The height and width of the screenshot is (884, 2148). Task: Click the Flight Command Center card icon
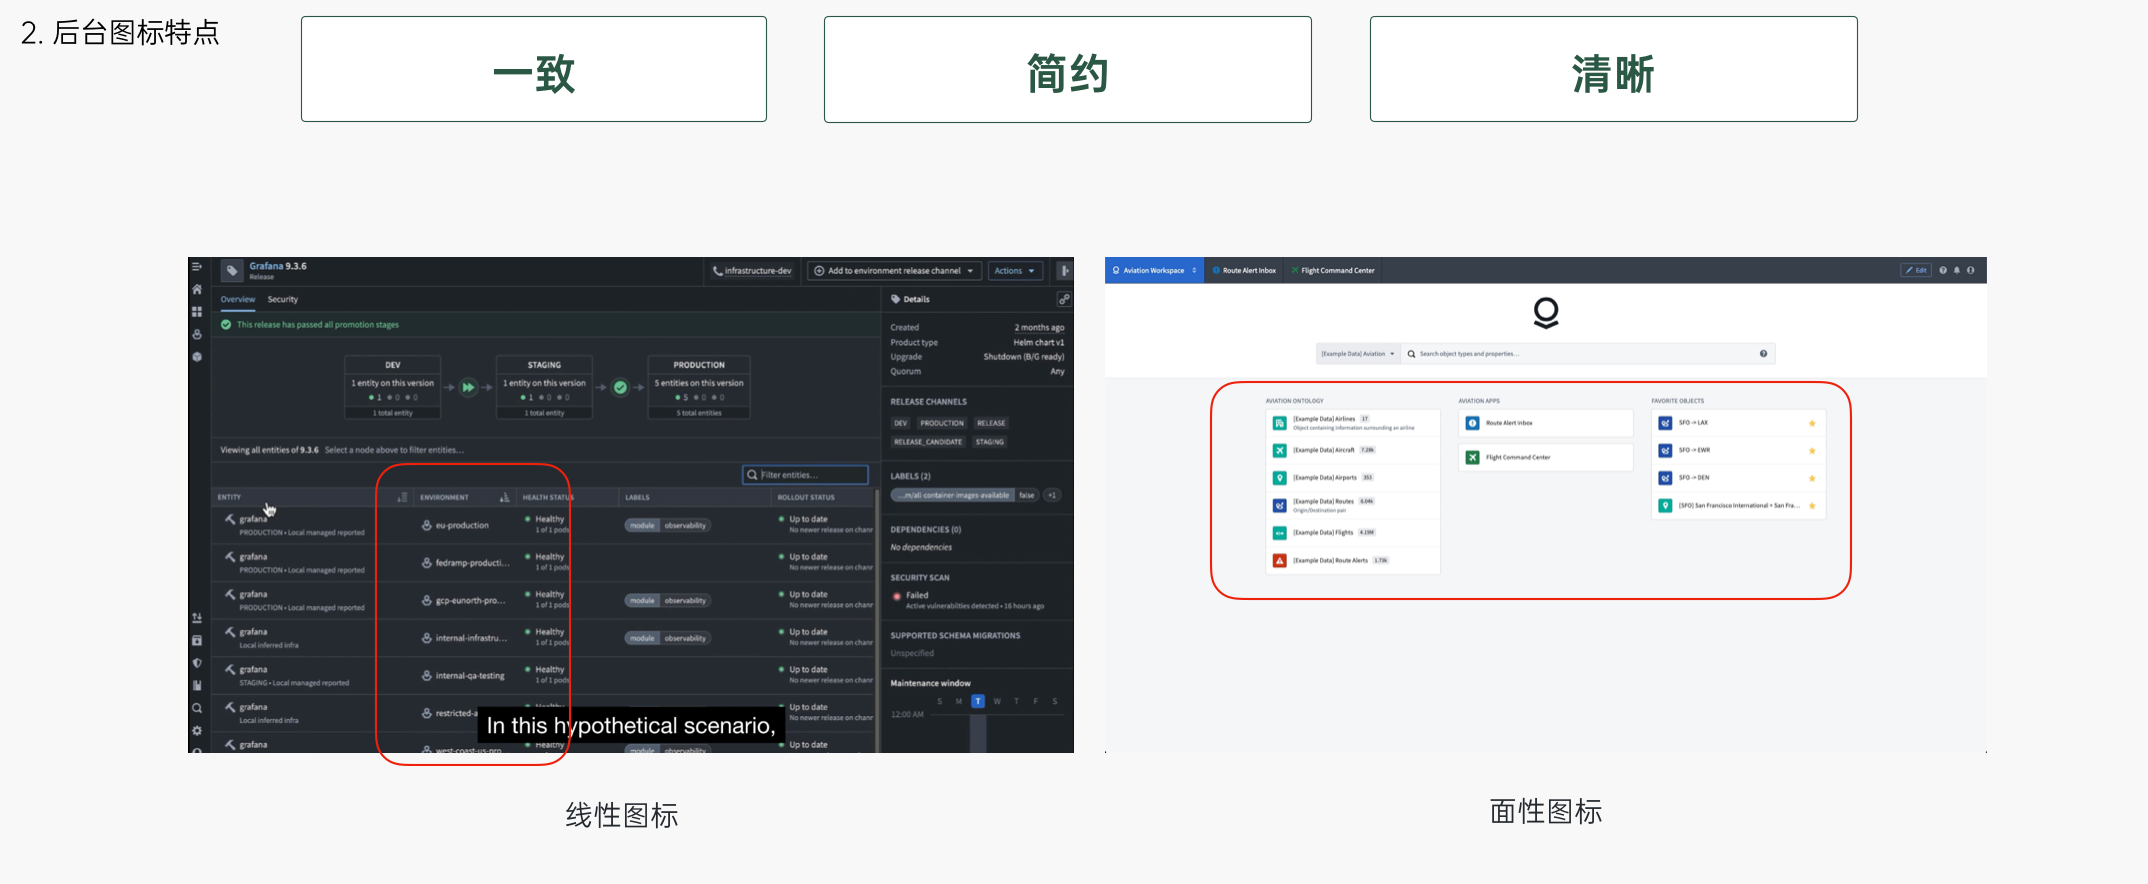tap(1472, 458)
